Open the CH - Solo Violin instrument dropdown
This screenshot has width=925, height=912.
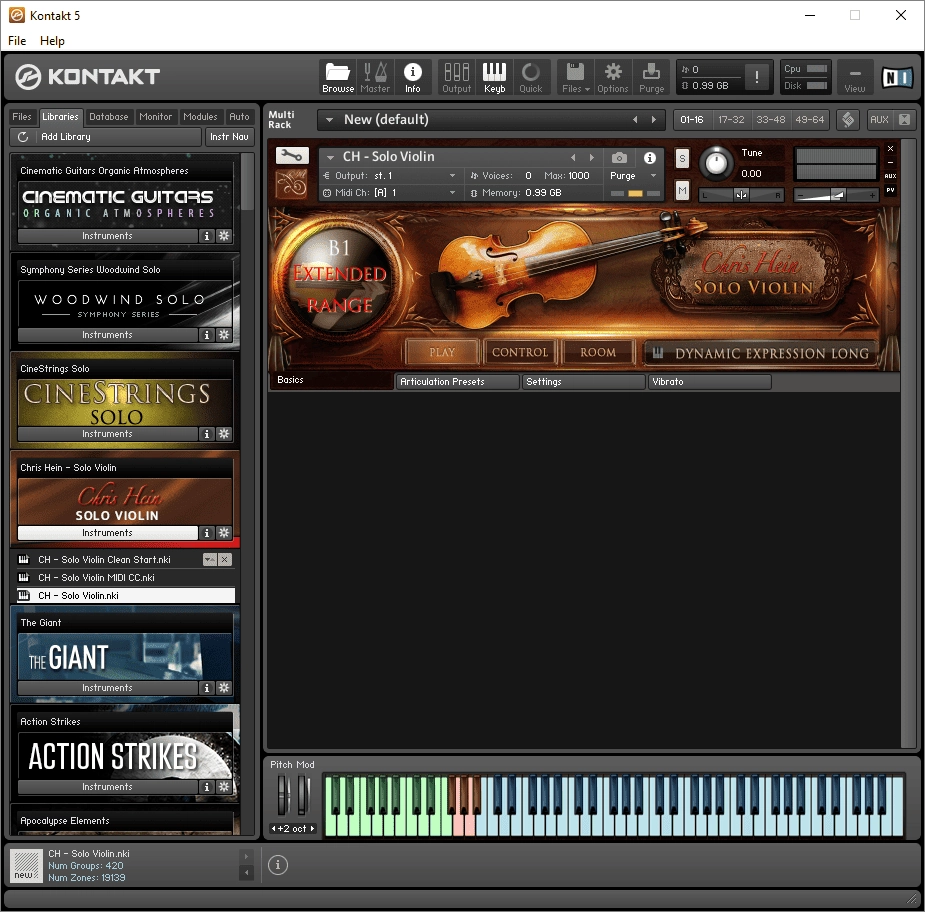tap(331, 158)
